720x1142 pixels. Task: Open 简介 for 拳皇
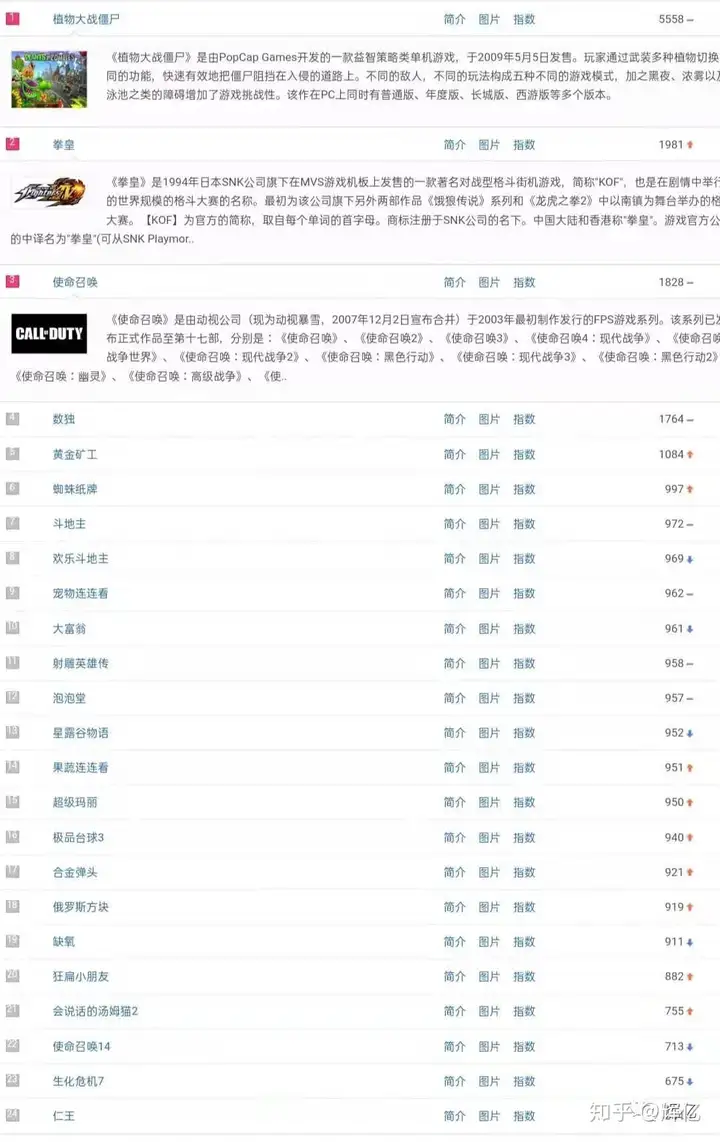coord(454,145)
